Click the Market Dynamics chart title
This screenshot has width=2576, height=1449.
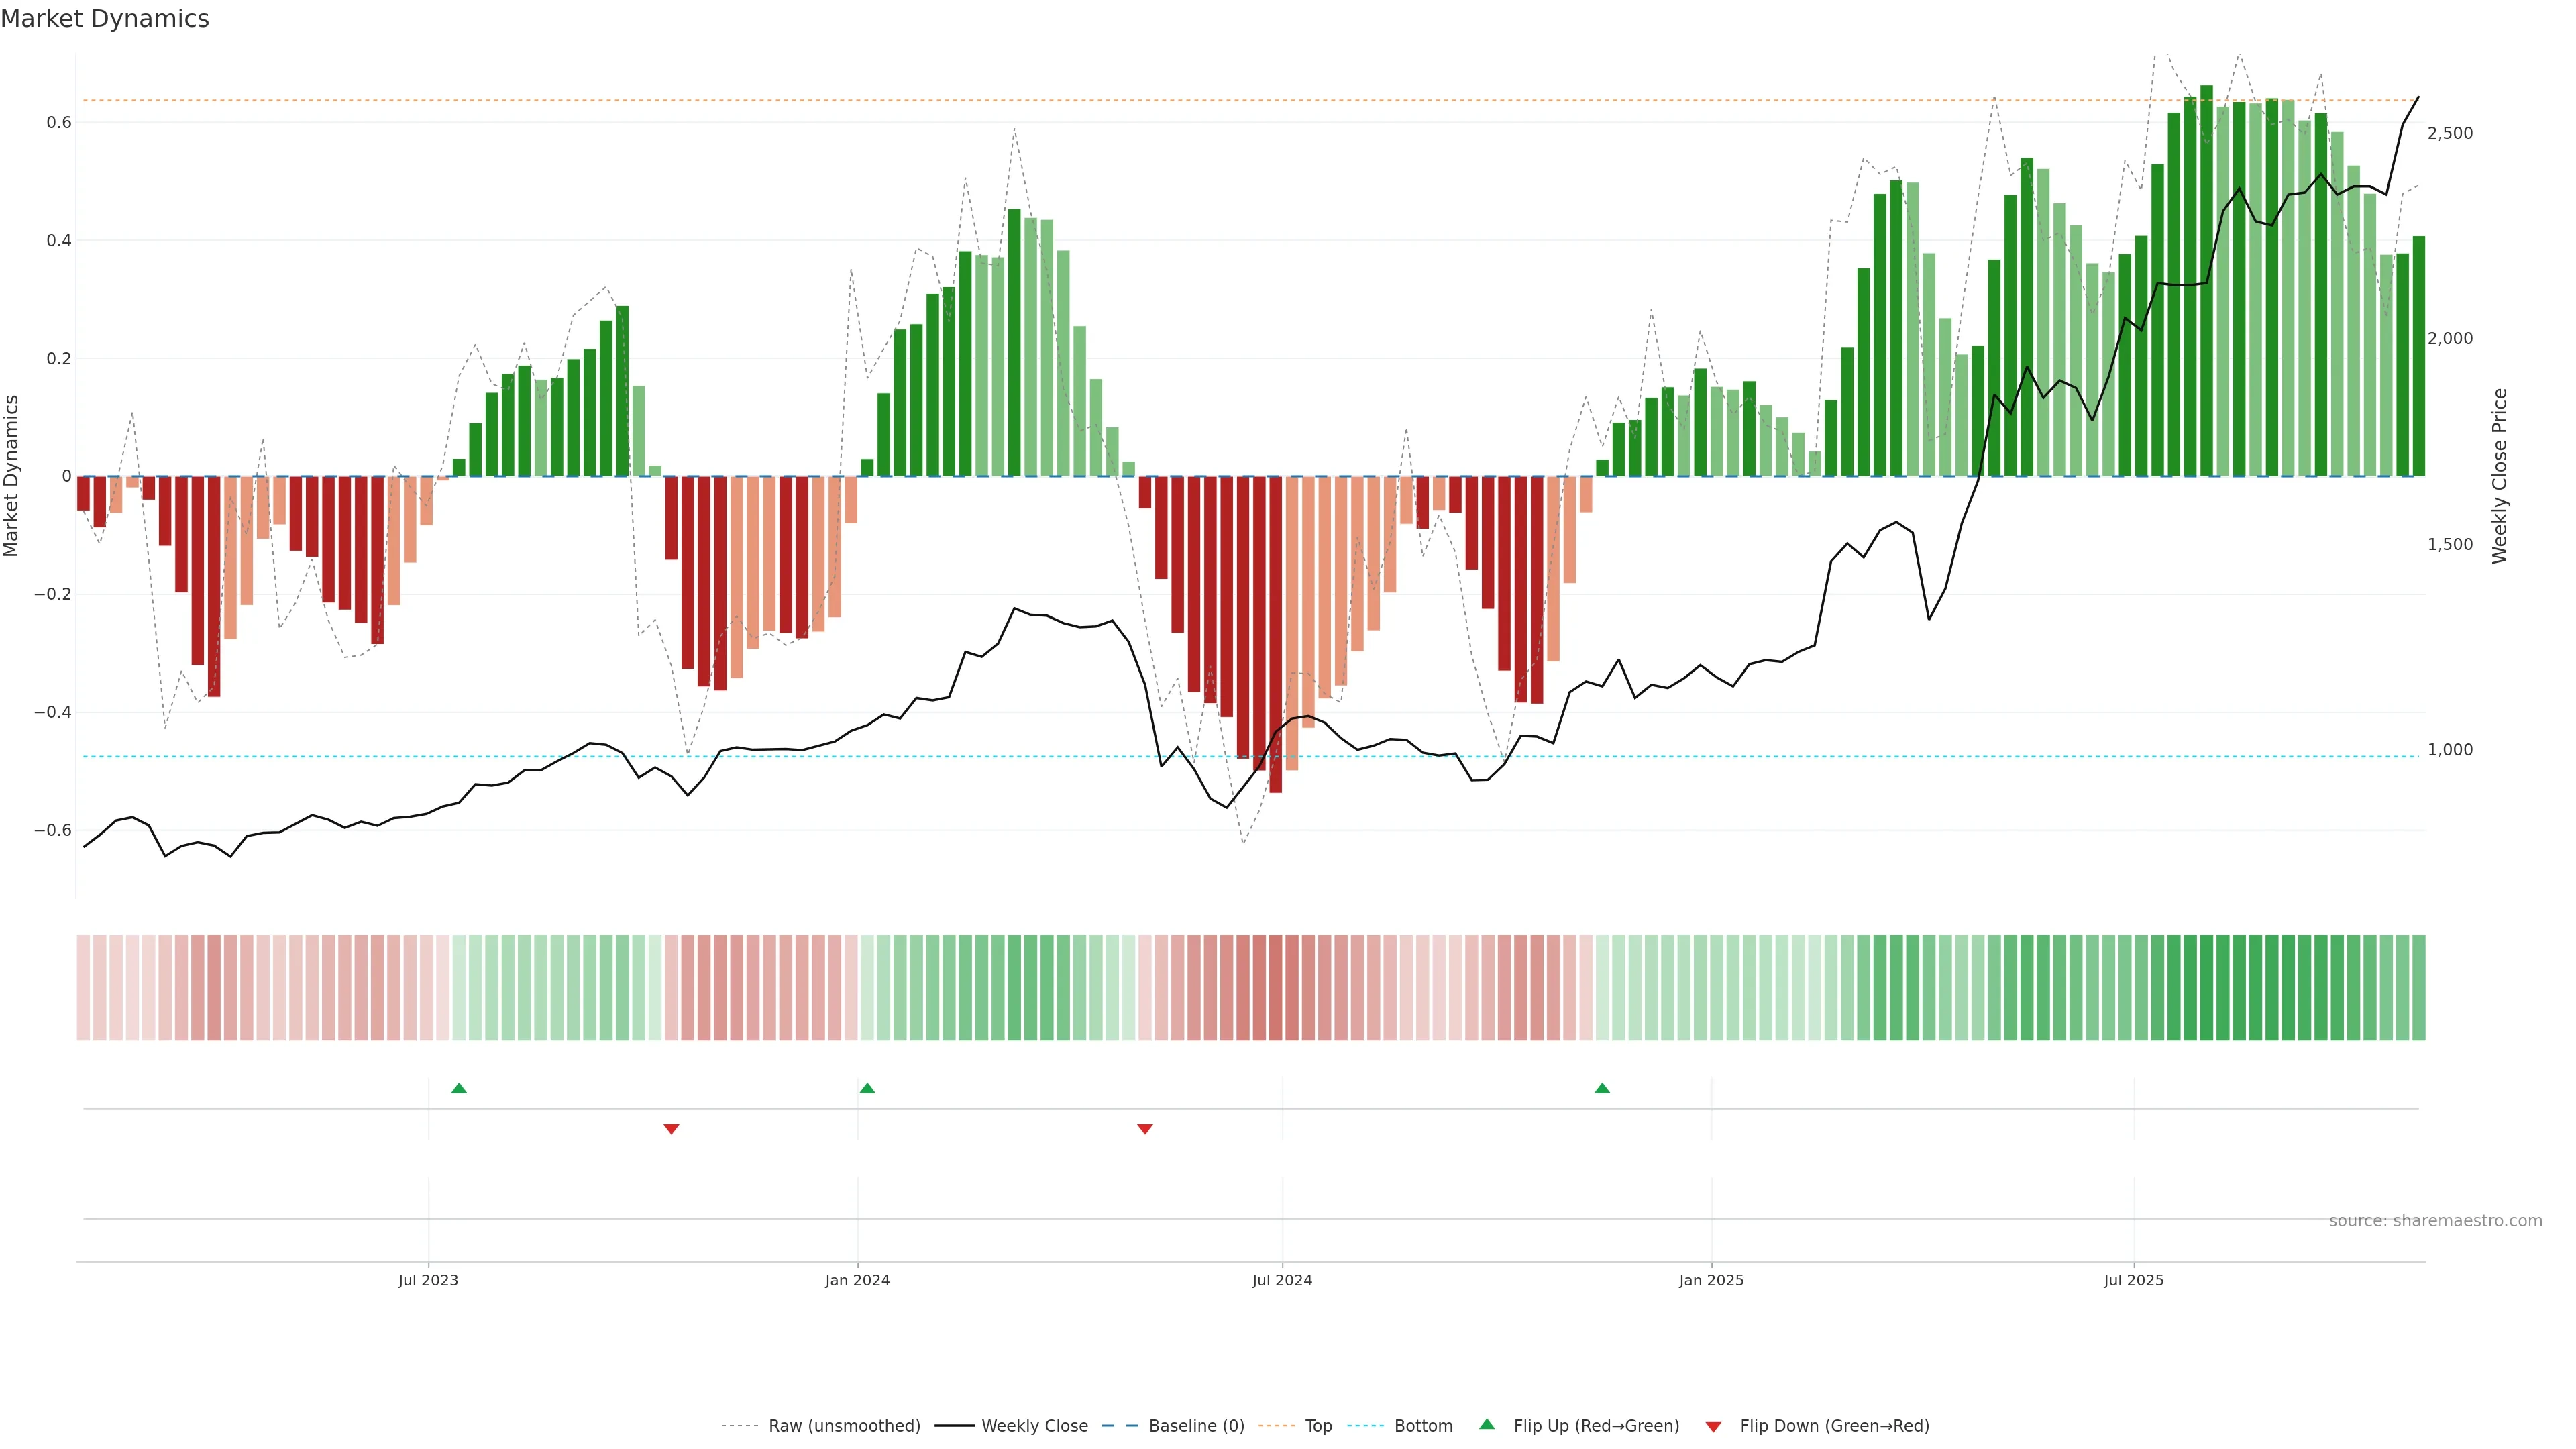tap(105, 19)
